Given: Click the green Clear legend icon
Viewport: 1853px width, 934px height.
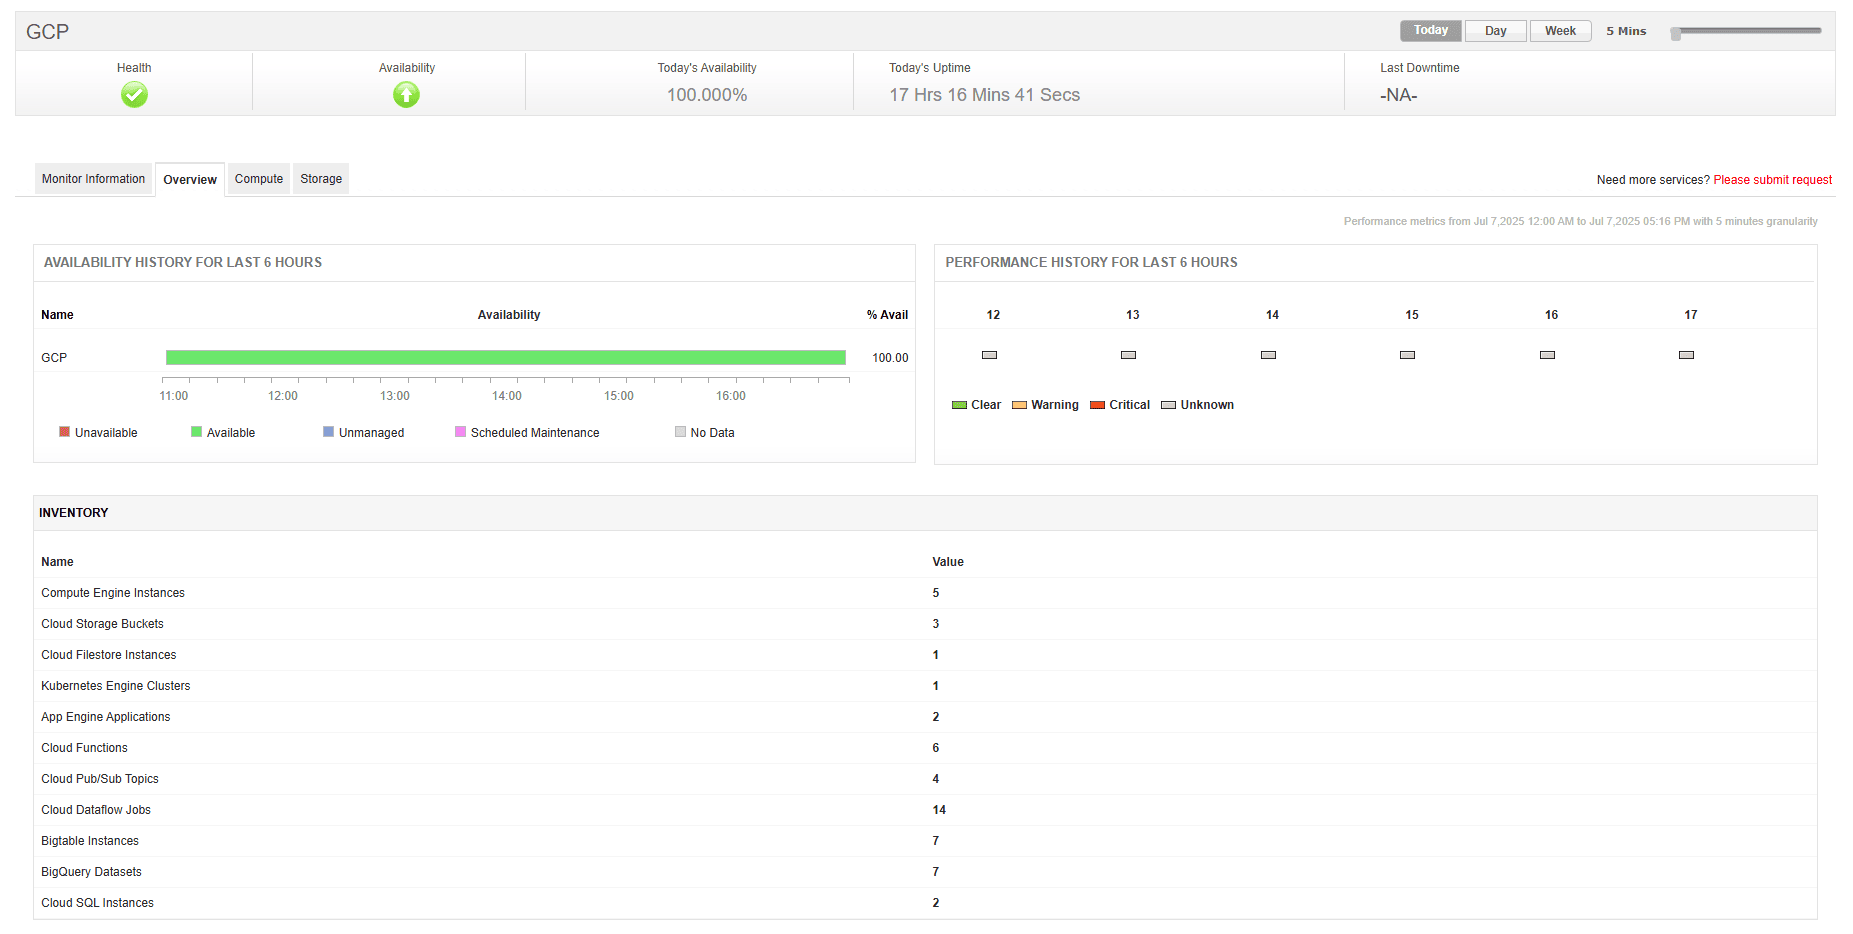Looking at the screenshot, I should point(959,405).
